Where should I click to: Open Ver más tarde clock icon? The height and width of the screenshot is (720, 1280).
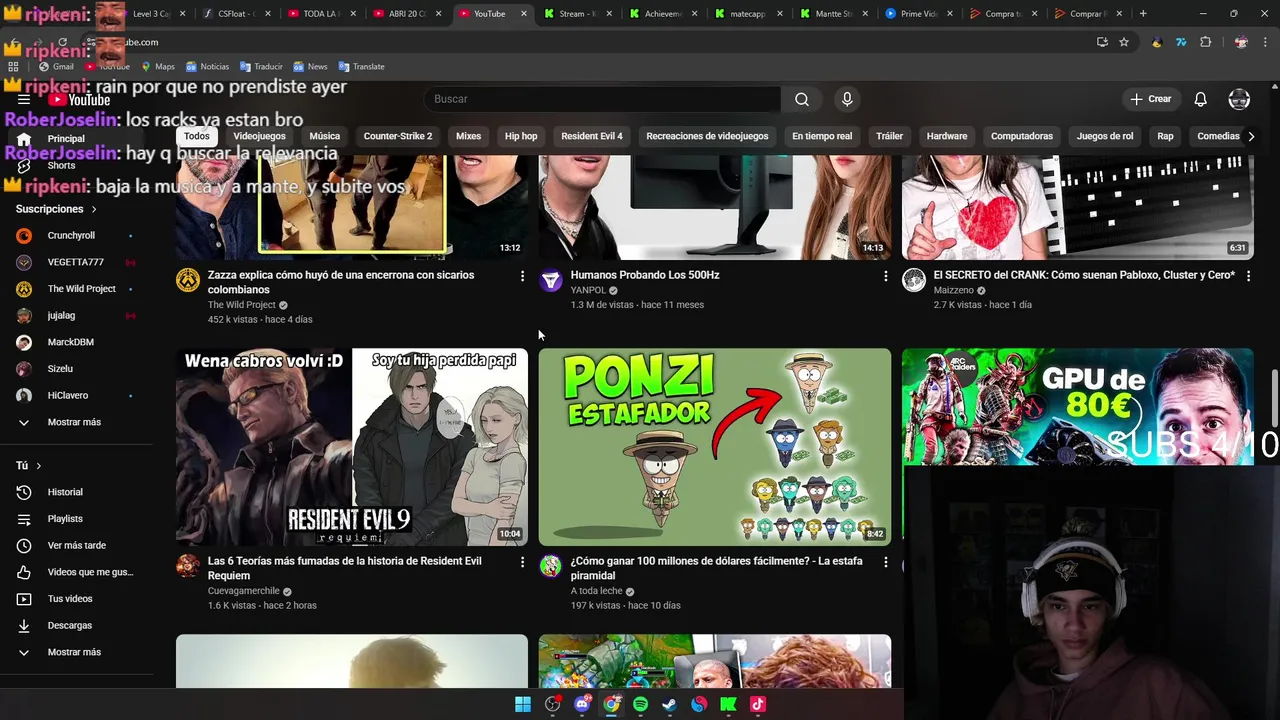(24, 545)
